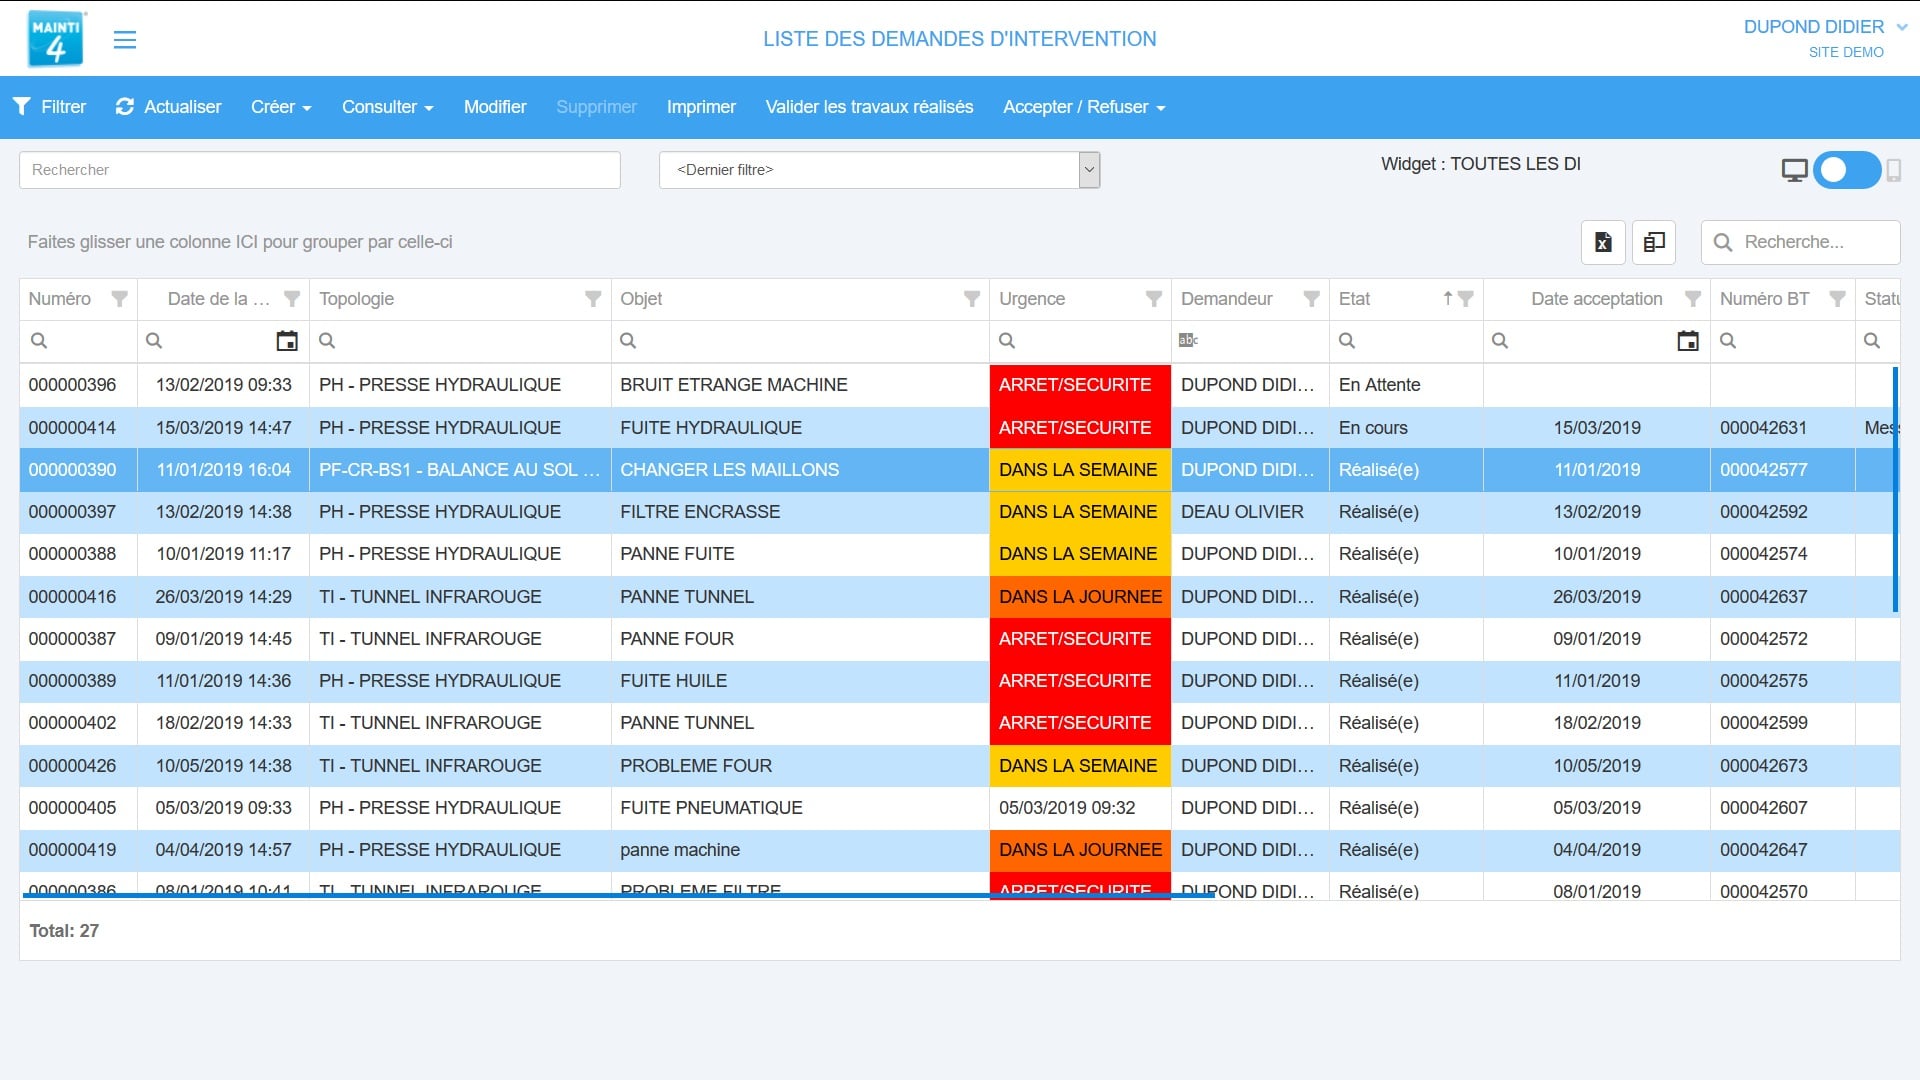Sort by the Etat column header
The width and height of the screenshot is (1920, 1080).
[1355, 299]
